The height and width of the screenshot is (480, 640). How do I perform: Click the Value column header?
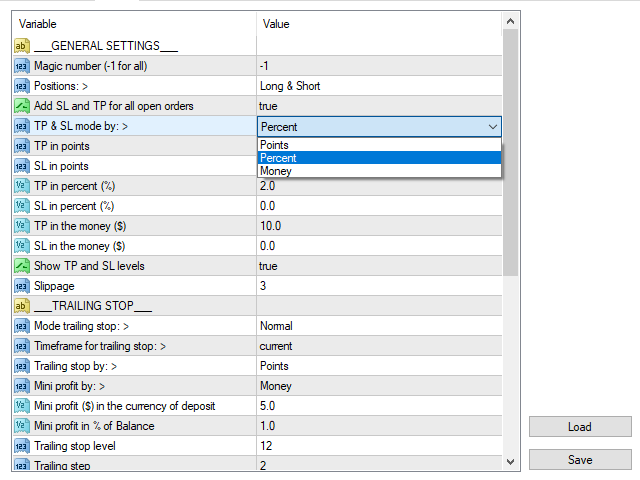click(x=379, y=24)
